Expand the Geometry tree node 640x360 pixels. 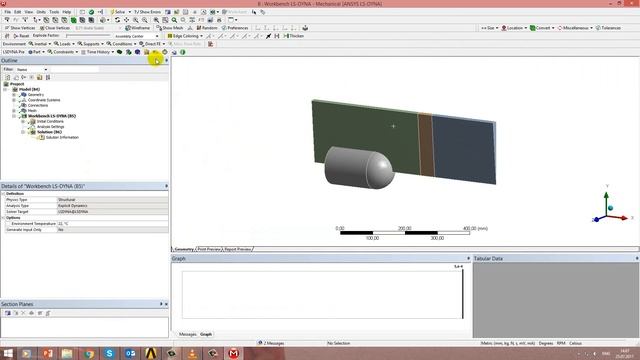pyautogui.click(x=14, y=95)
